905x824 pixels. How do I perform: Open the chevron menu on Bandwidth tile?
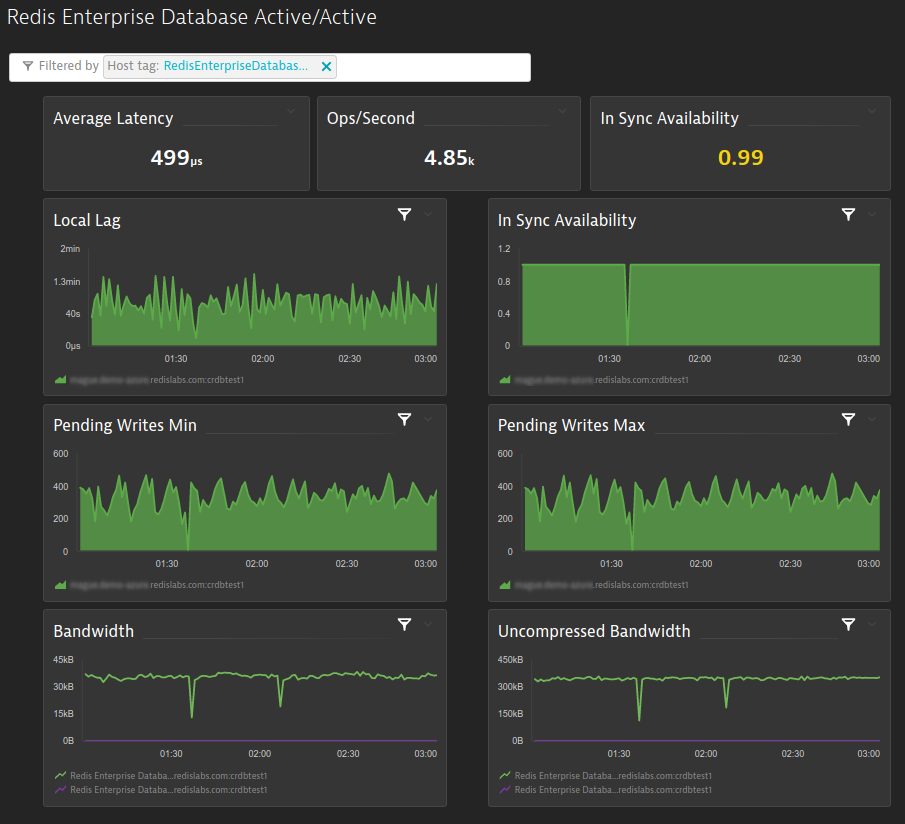click(428, 624)
